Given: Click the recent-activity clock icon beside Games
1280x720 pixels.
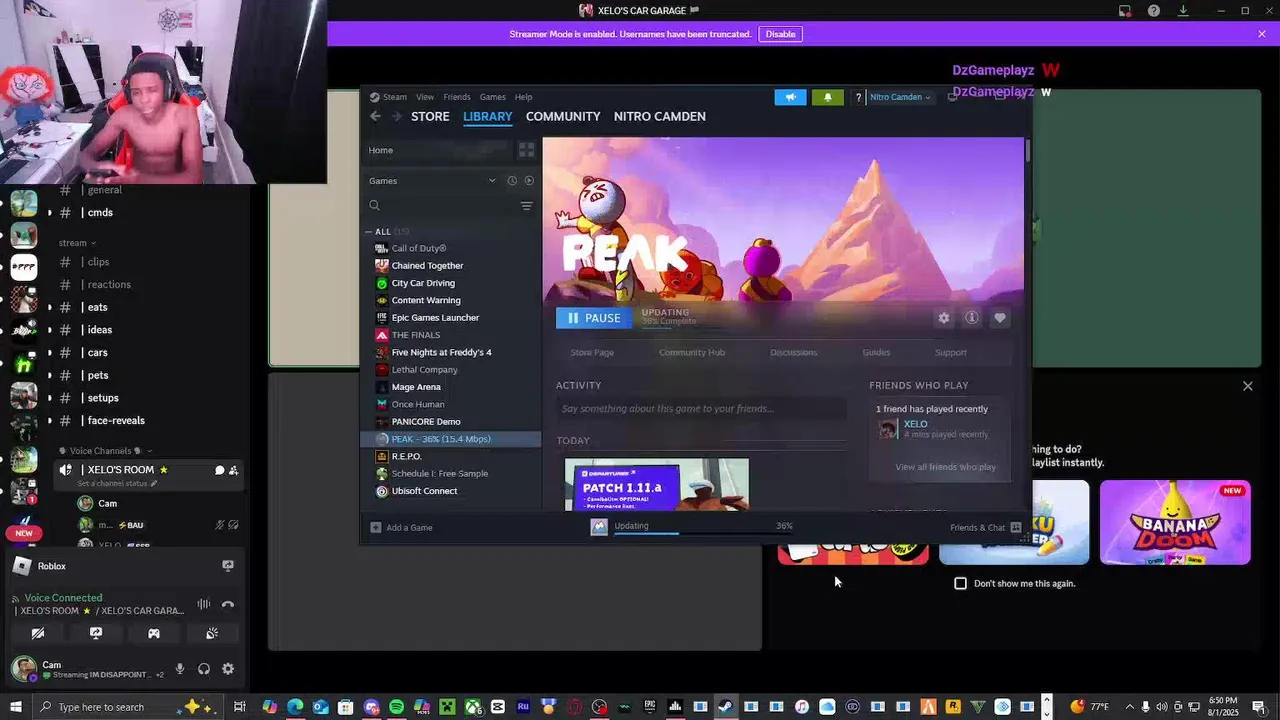Looking at the screenshot, I should [512, 181].
